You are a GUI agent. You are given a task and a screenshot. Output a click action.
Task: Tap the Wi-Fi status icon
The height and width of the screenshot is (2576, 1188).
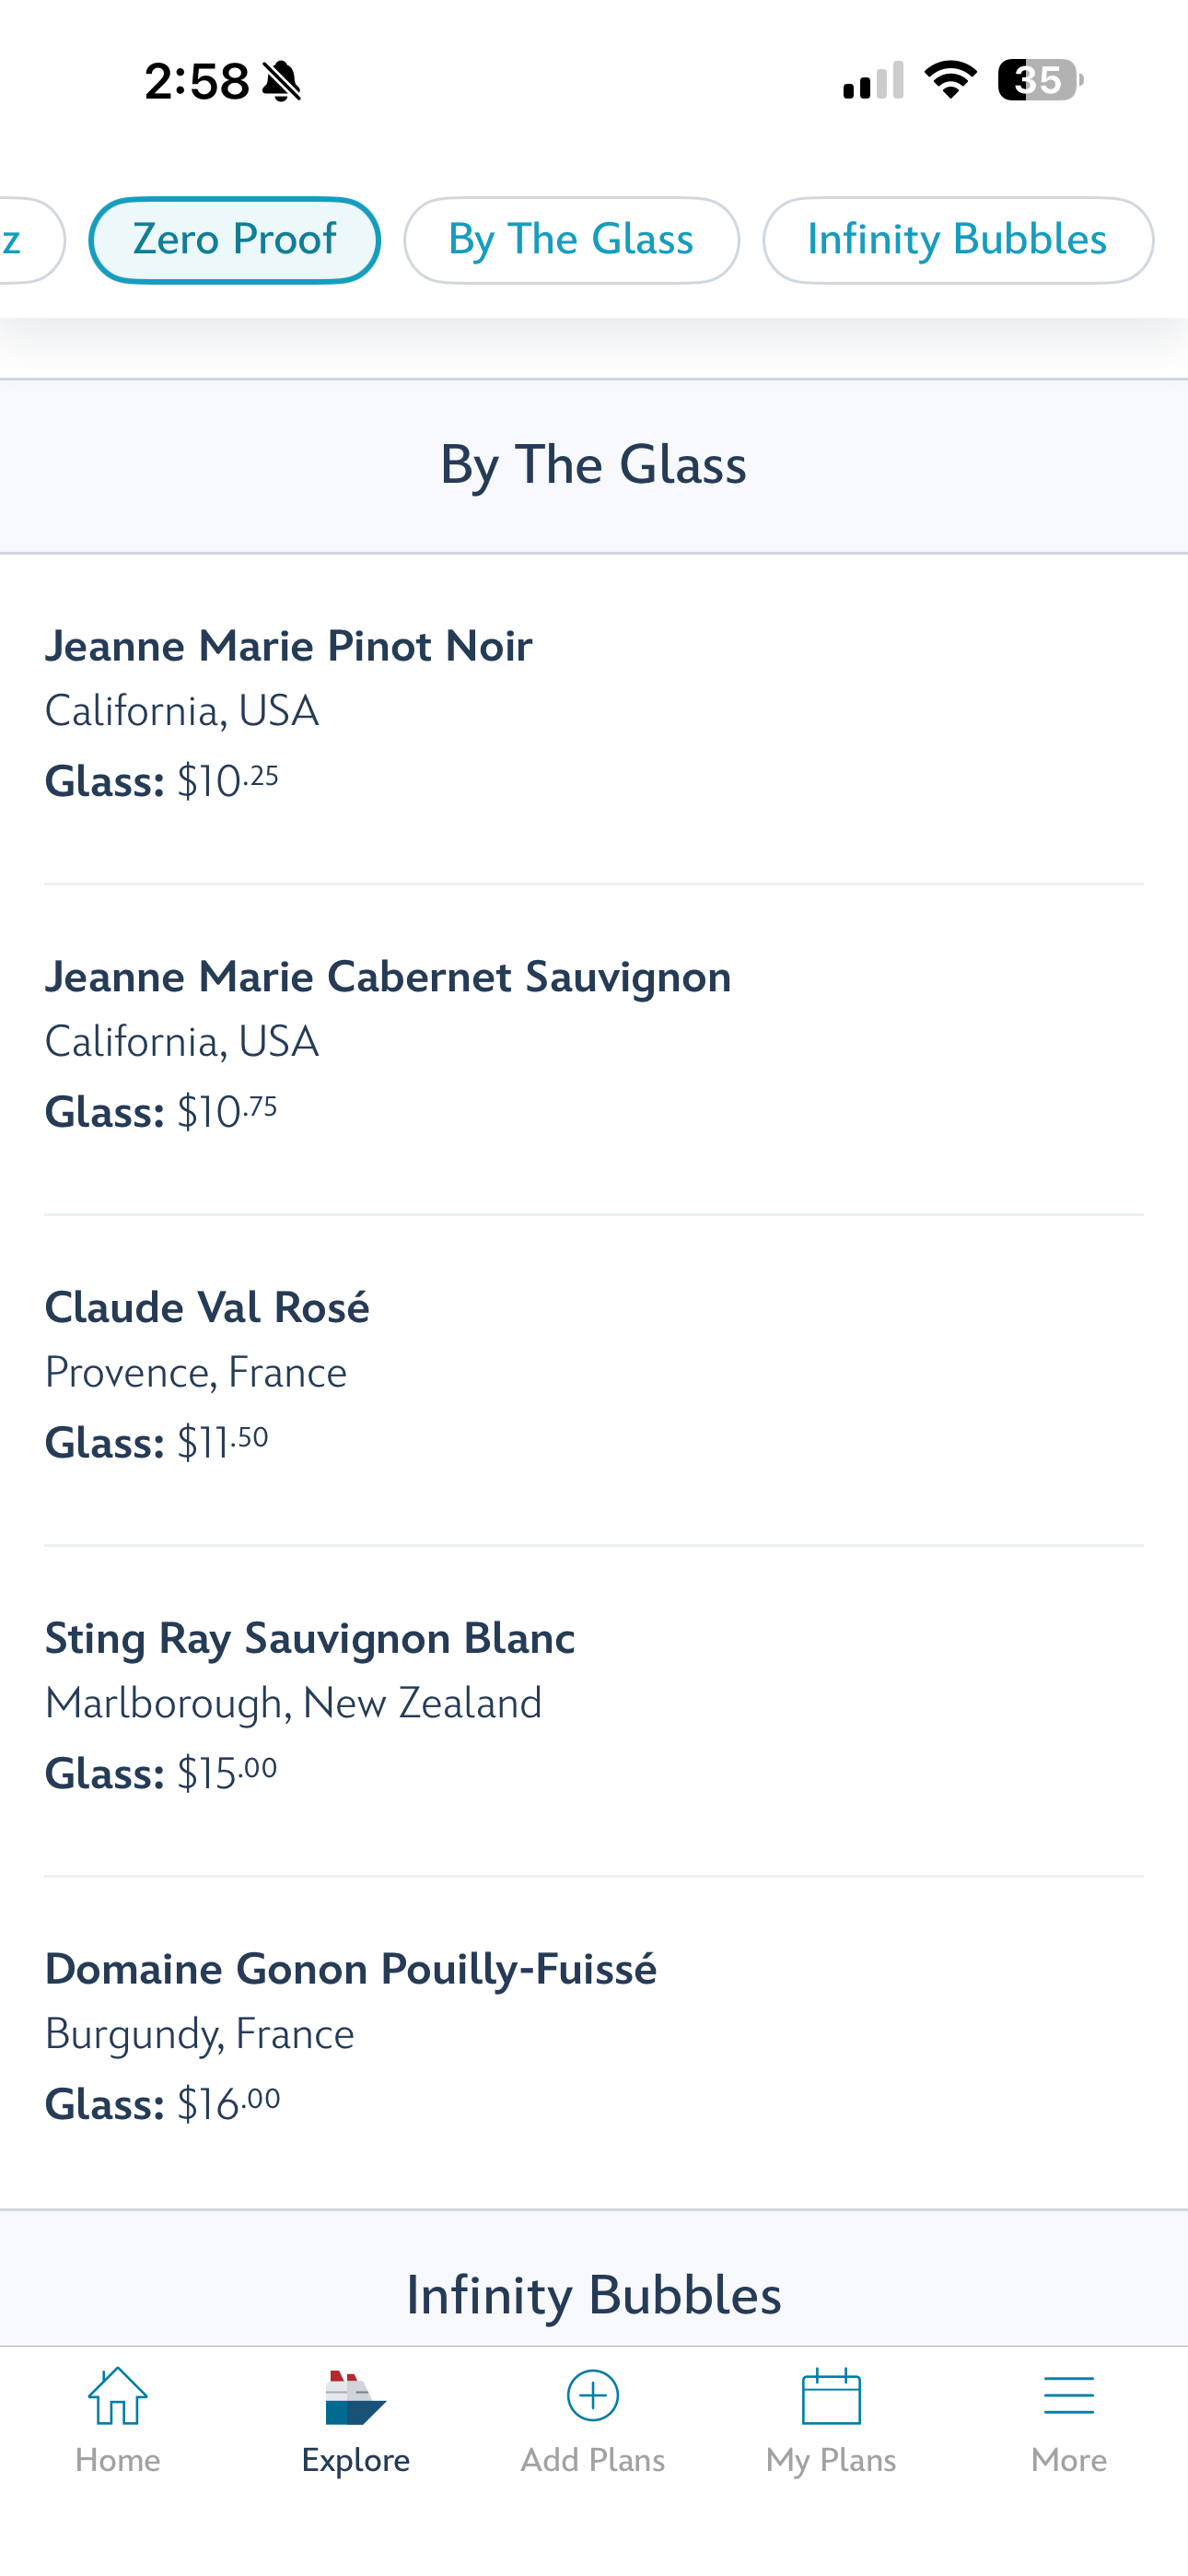950,80
